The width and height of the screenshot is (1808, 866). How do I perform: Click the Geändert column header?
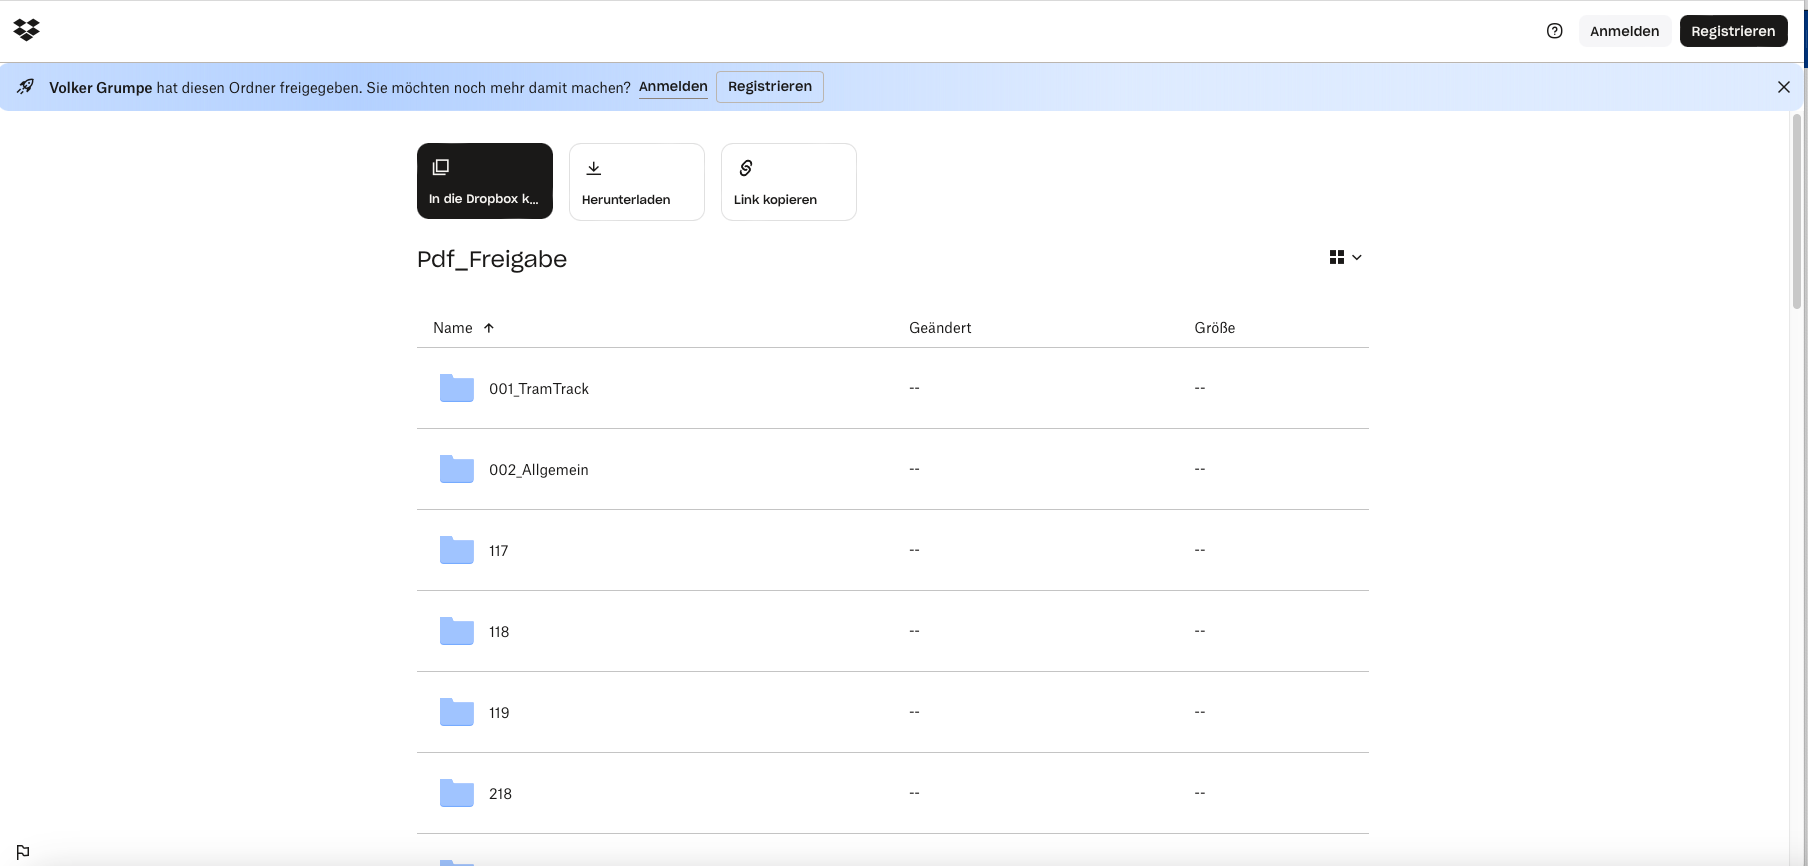(x=940, y=328)
